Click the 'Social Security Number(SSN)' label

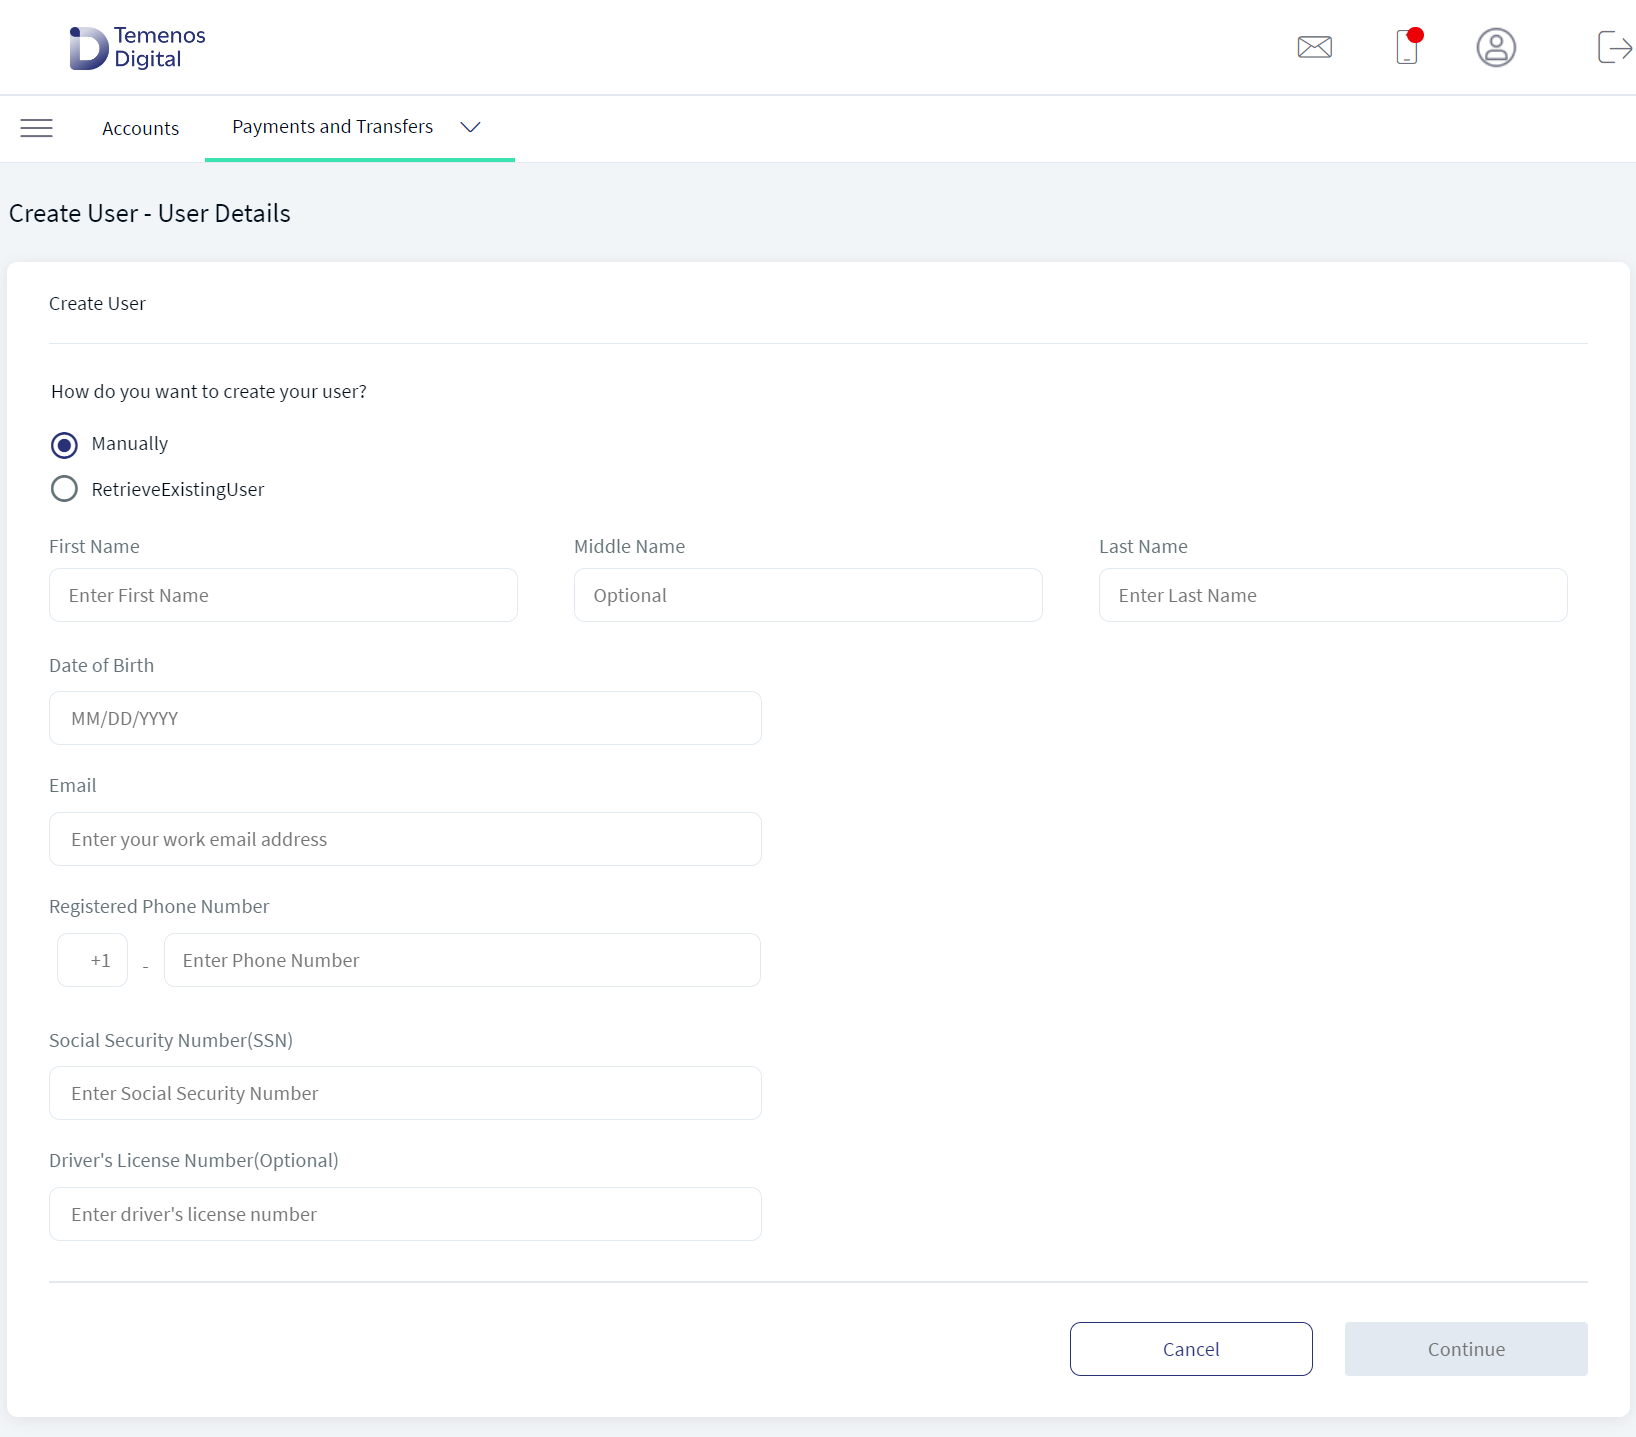pyautogui.click(x=171, y=1040)
